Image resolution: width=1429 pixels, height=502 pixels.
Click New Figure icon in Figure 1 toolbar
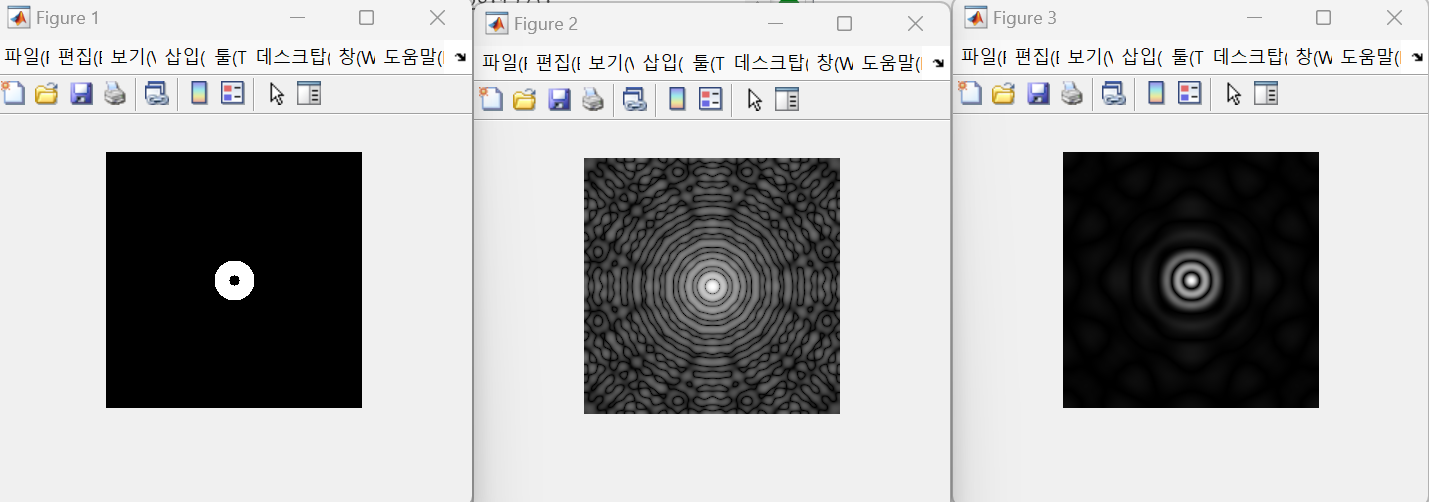coord(13,94)
